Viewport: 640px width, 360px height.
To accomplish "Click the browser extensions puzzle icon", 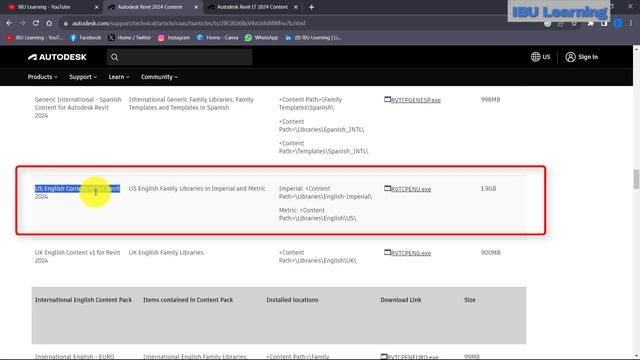I will [x=590, y=23].
